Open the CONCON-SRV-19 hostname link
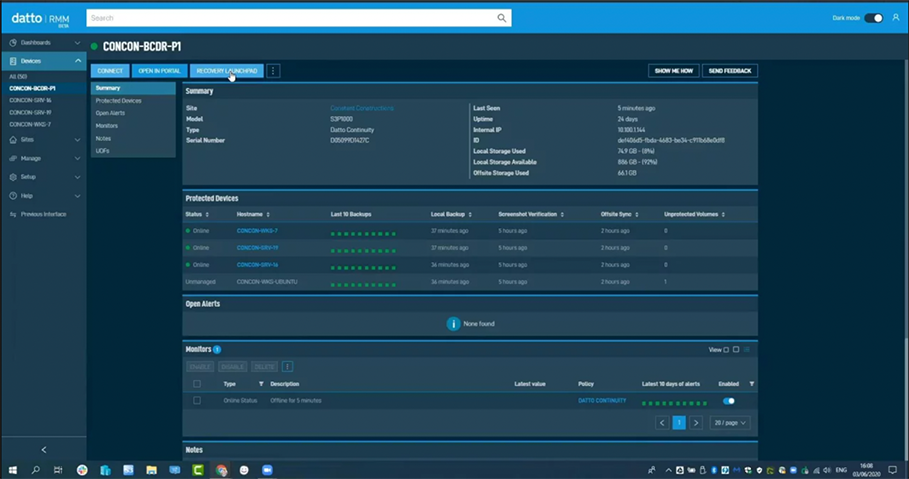The image size is (909, 479). tap(257, 248)
